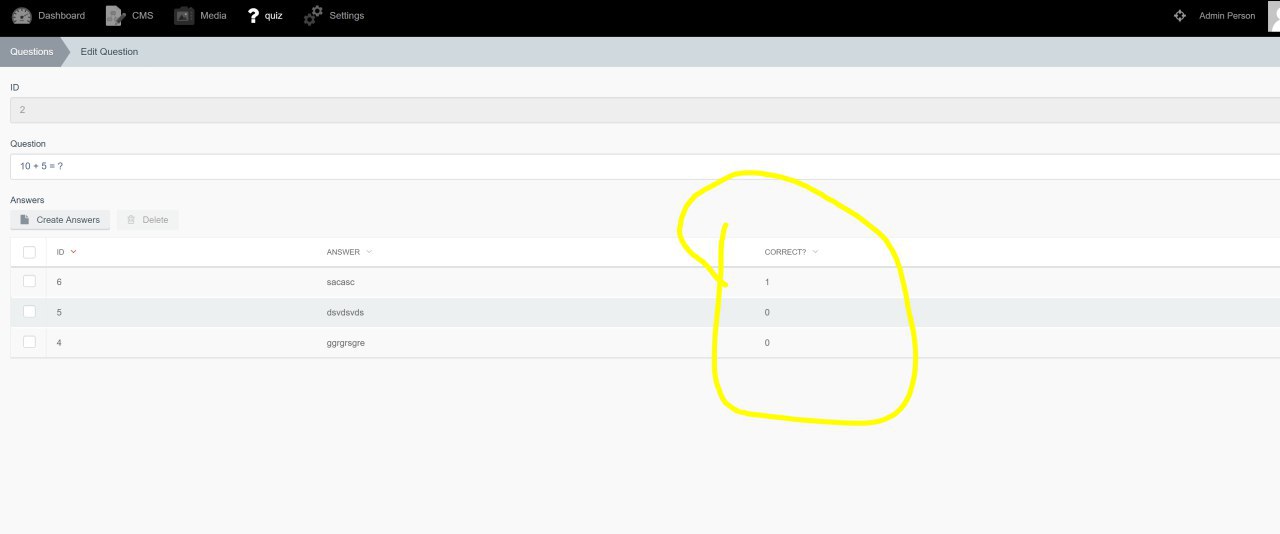Viewport: 1280px width, 534px height.
Task: Toggle the select-all header checkbox
Action: click(29, 252)
